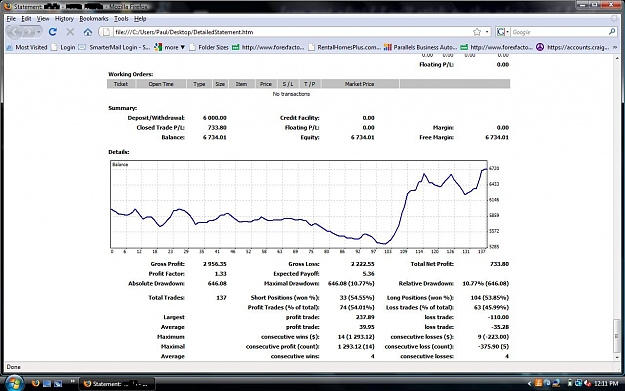The height and width of the screenshot is (391, 625).
Task: Open SmarterMail Login bookmark
Action: point(114,47)
